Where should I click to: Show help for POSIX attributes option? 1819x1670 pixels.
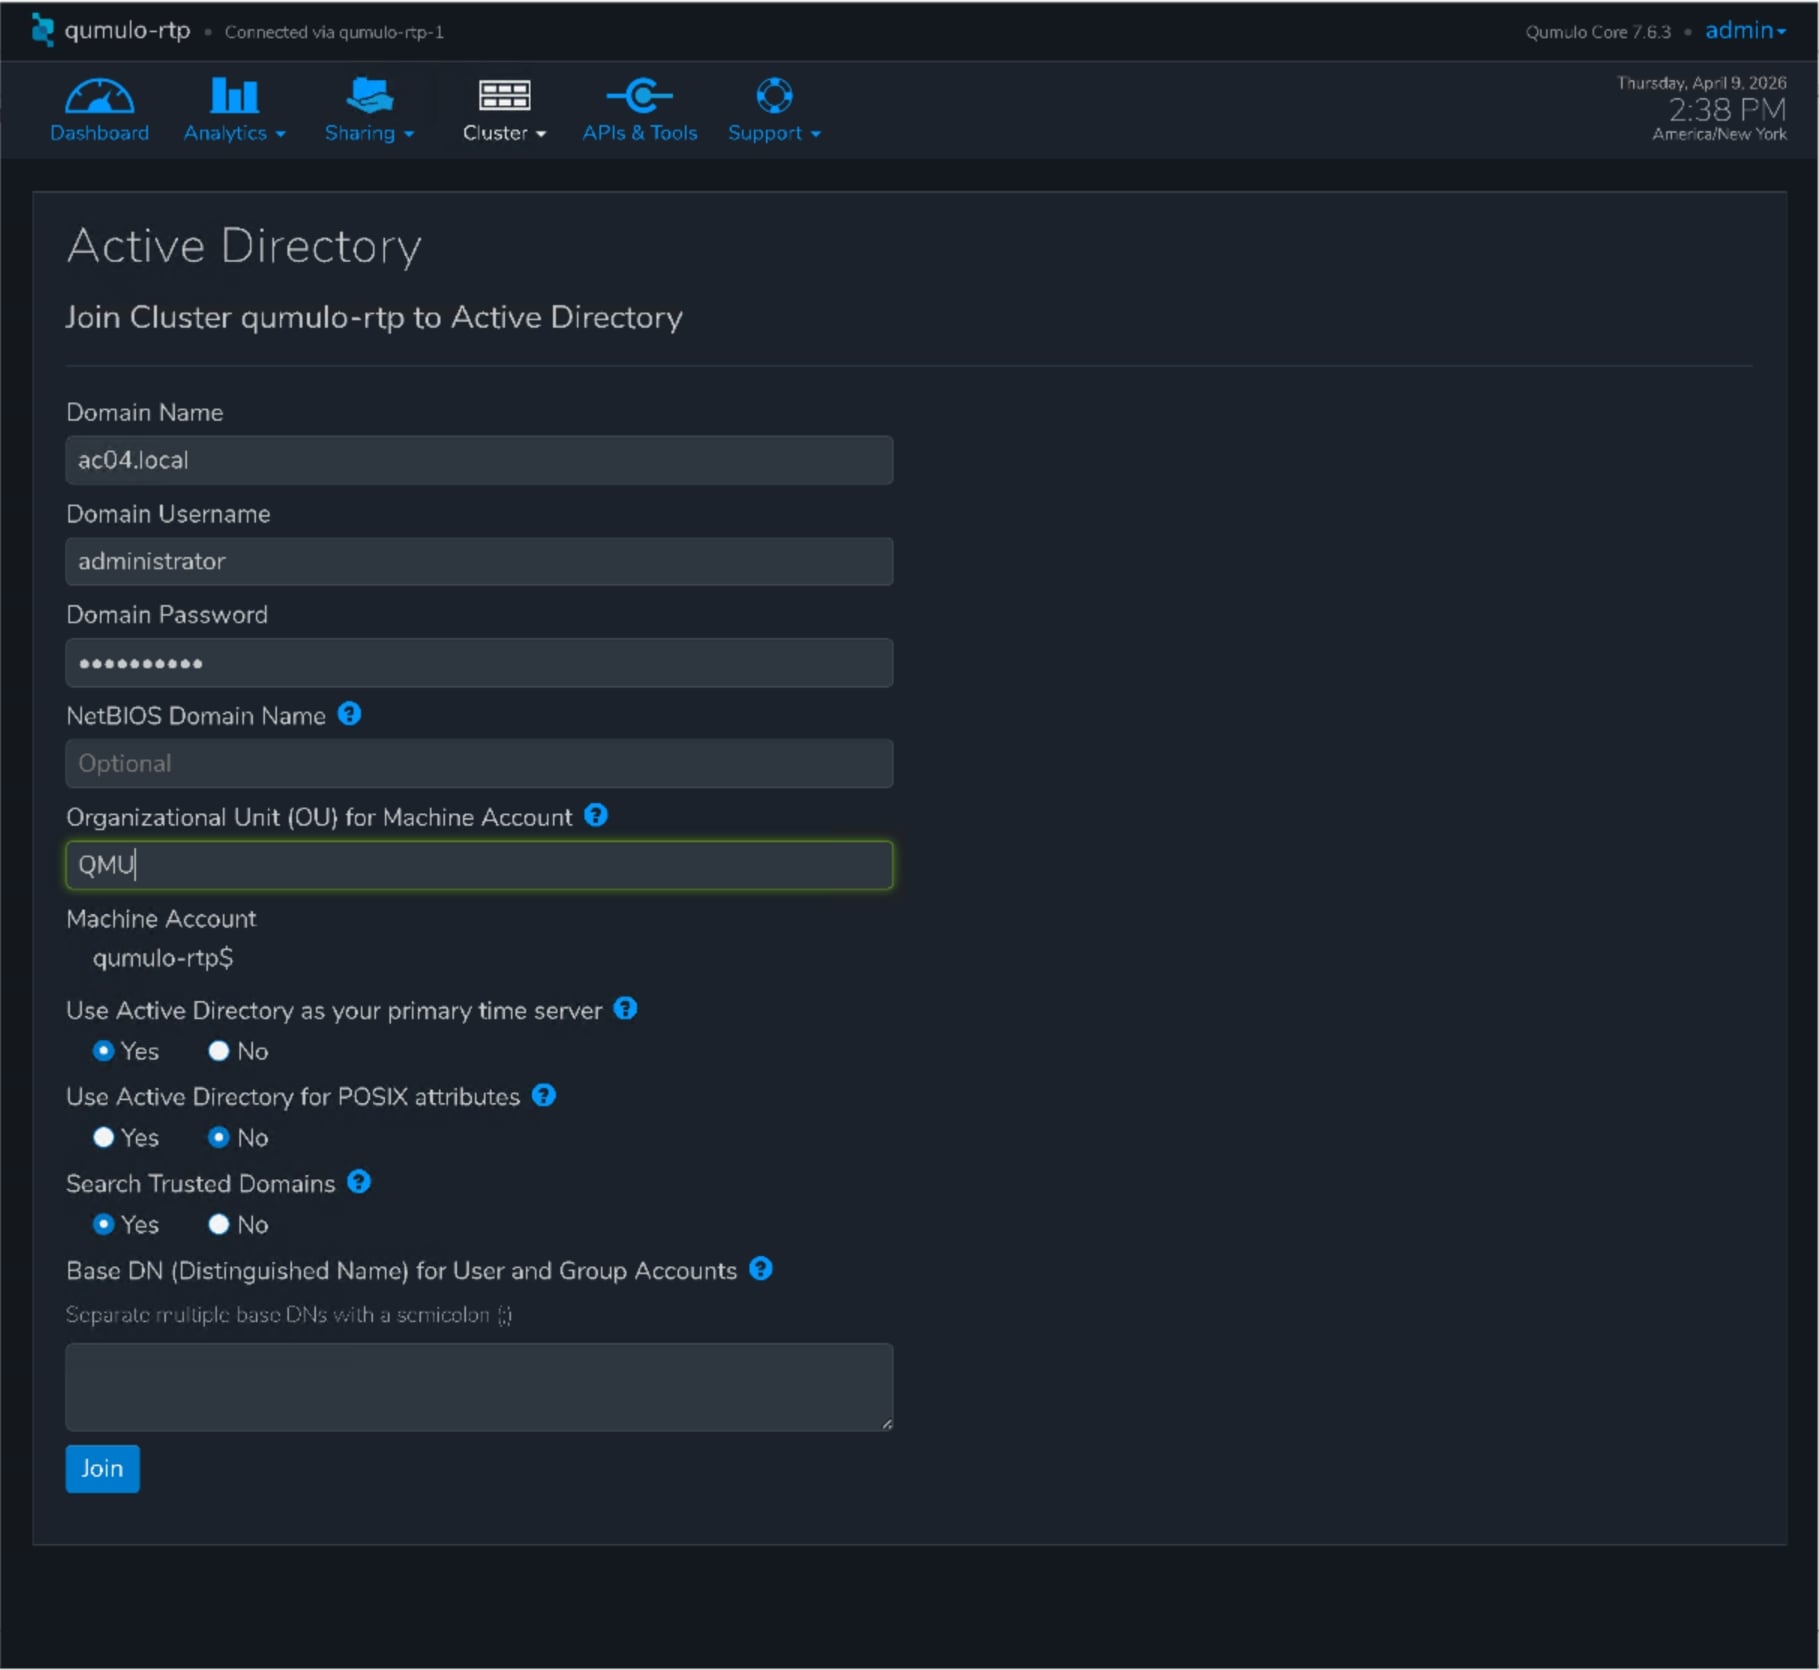click(x=543, y=1095)
